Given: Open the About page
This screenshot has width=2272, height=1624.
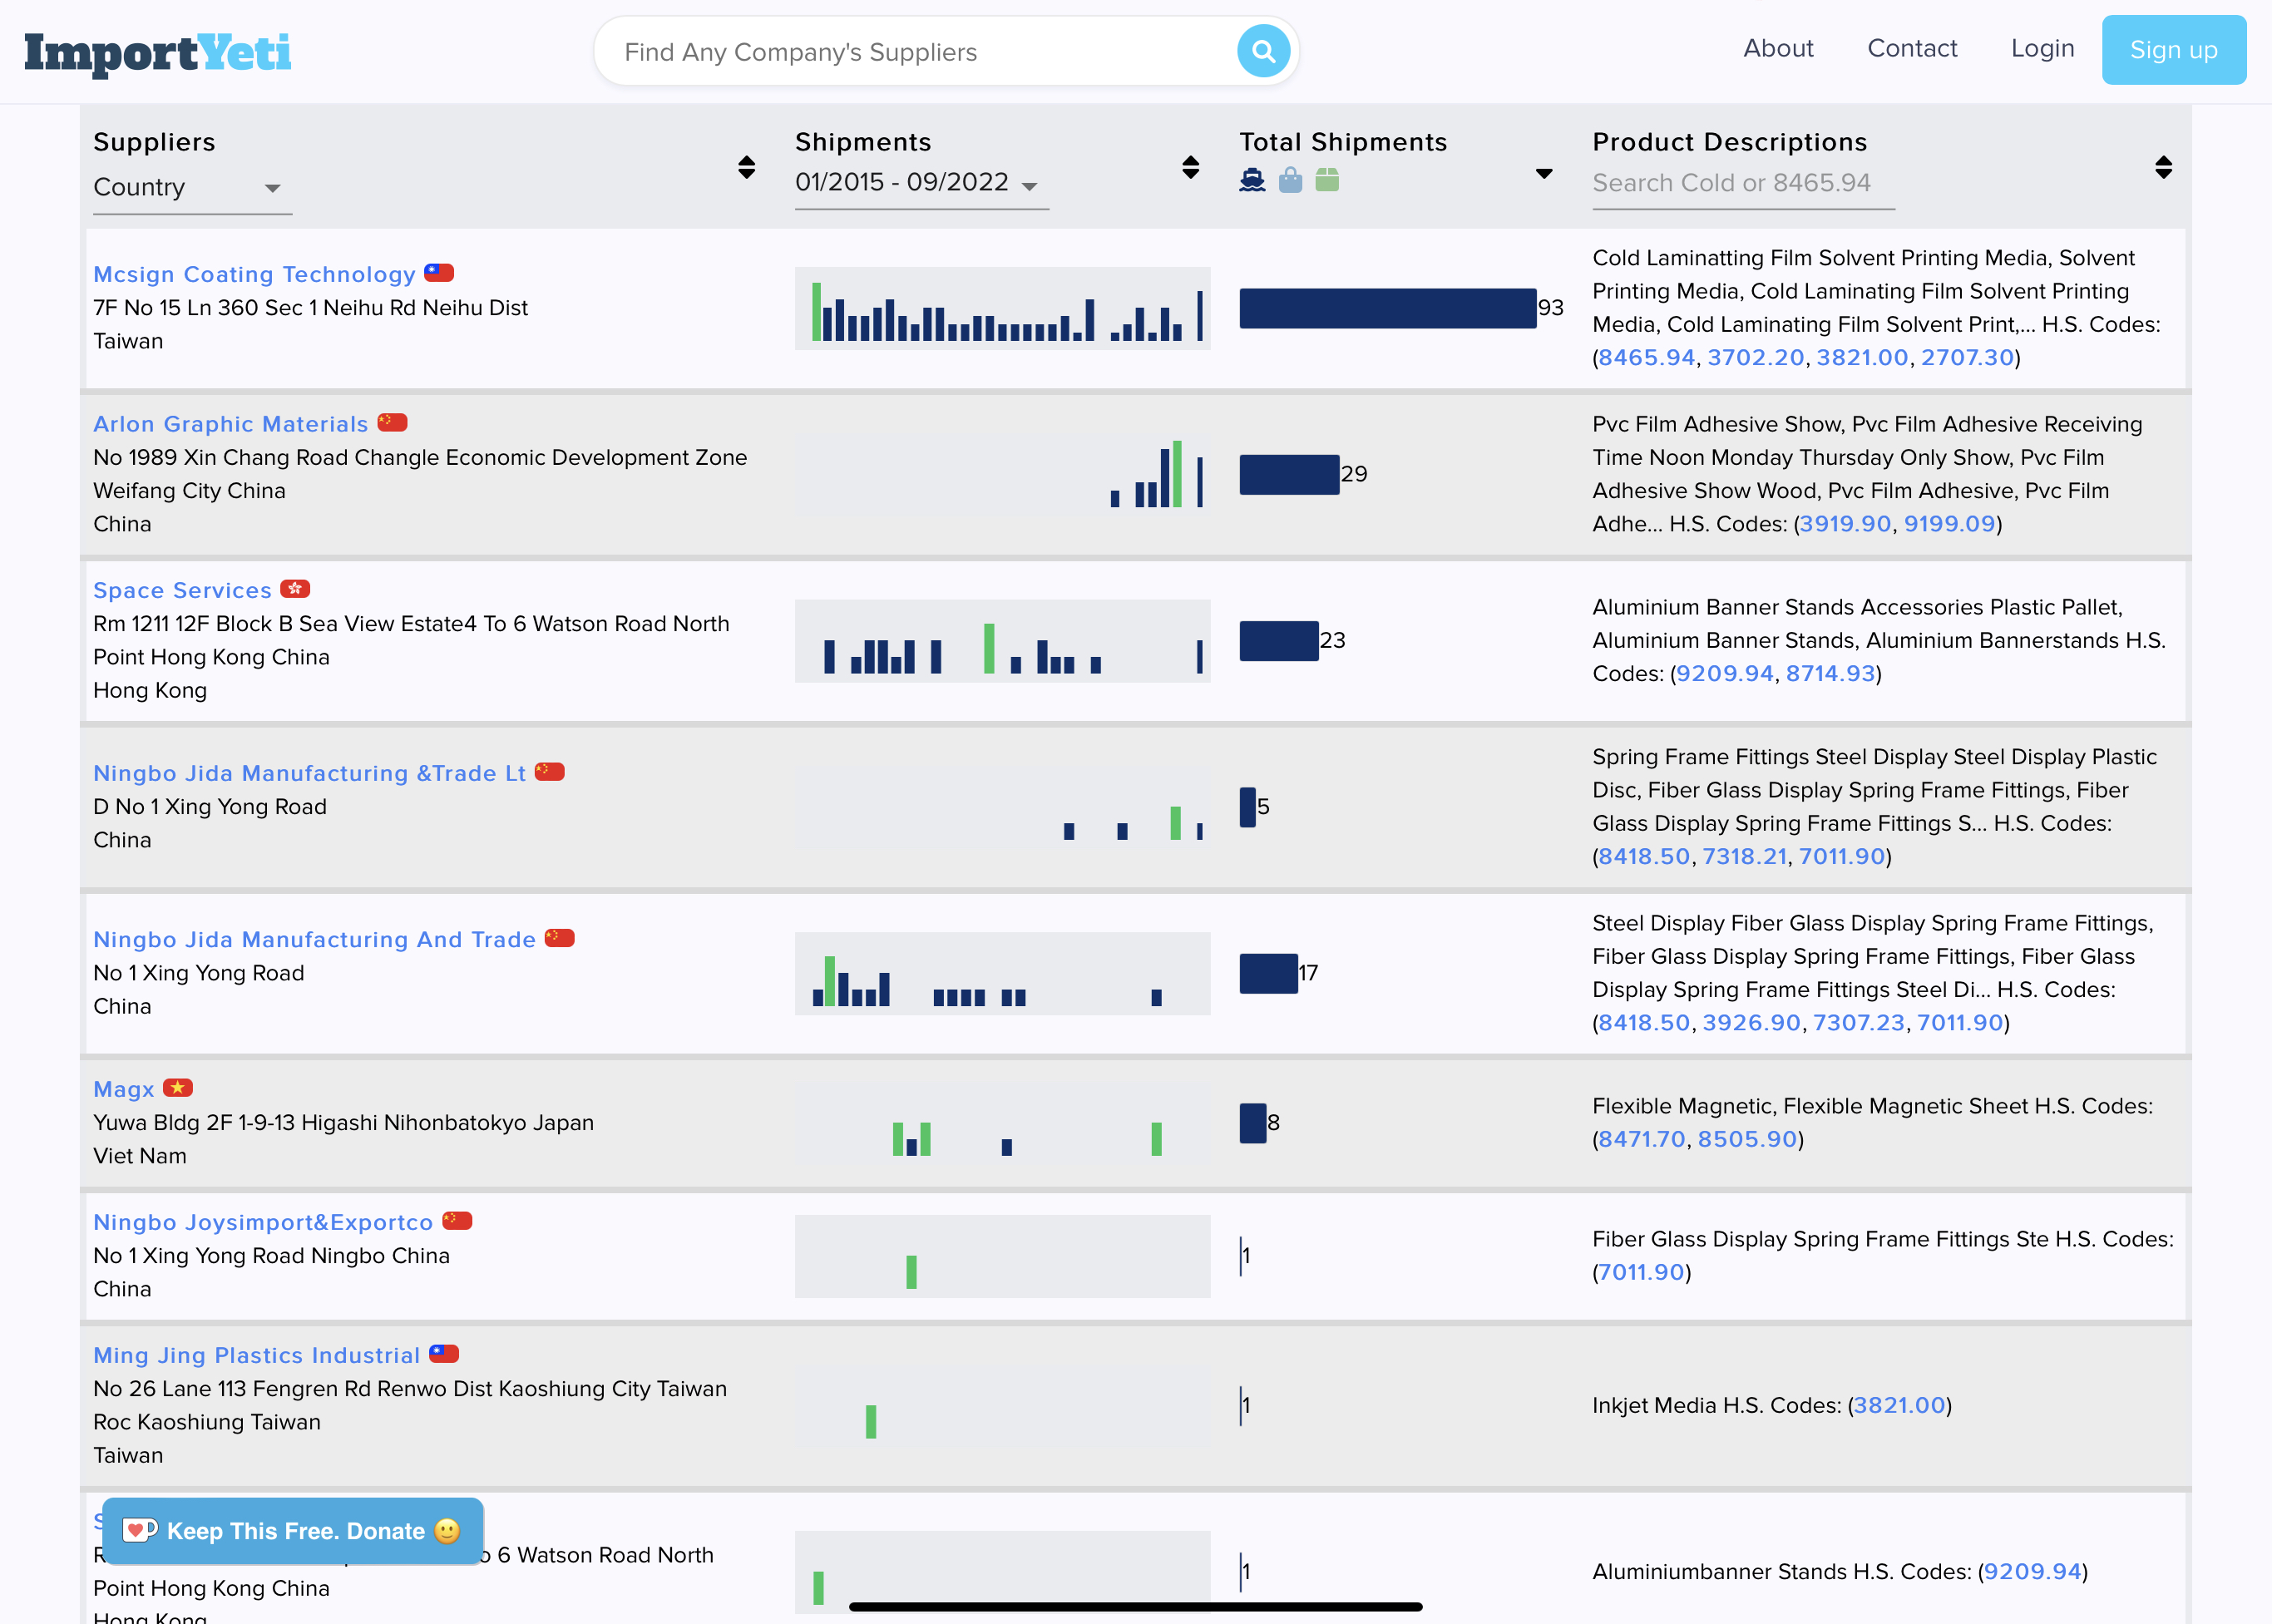Looking at the screenshot, I should coord(1778,49).
